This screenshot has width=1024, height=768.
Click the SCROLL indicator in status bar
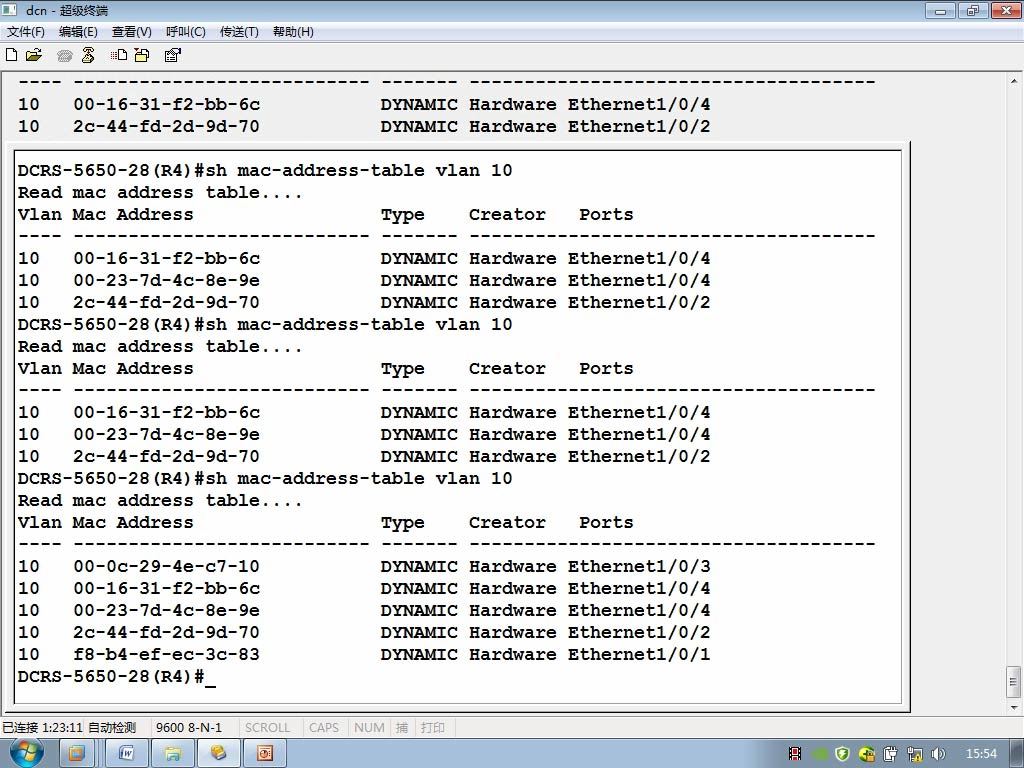[267, 727]
